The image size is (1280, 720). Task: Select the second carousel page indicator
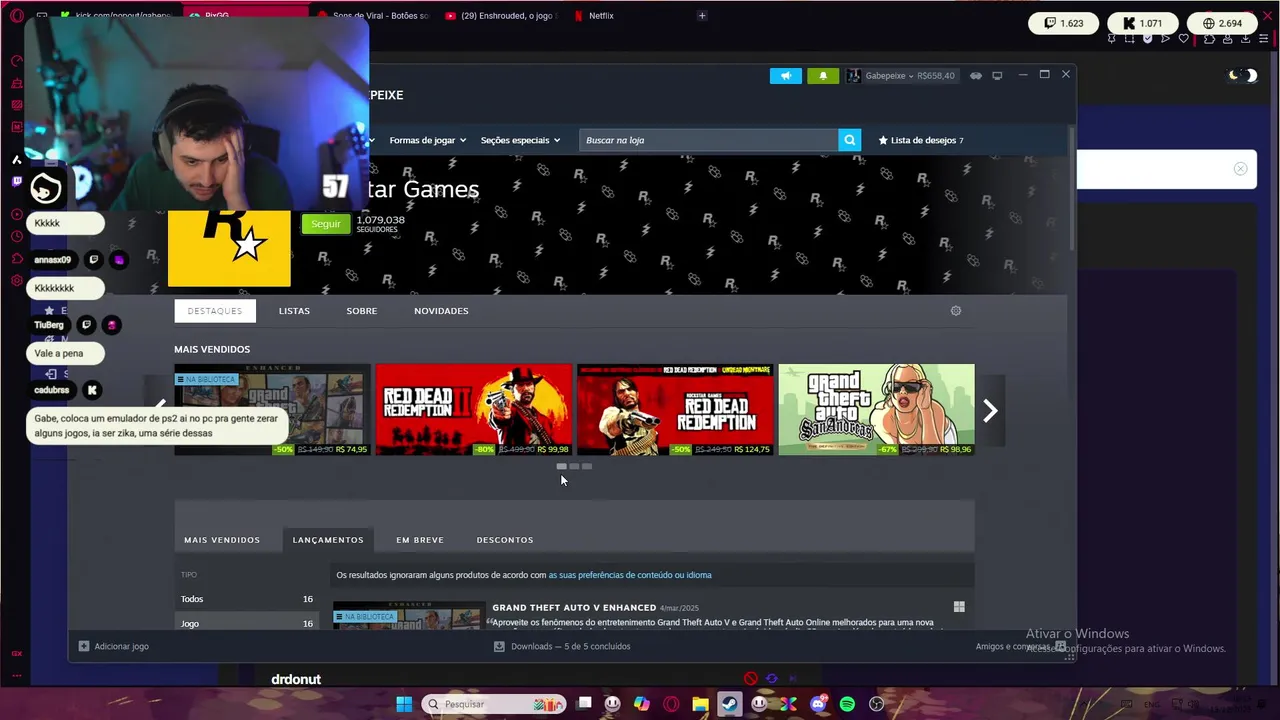(574, 466)
